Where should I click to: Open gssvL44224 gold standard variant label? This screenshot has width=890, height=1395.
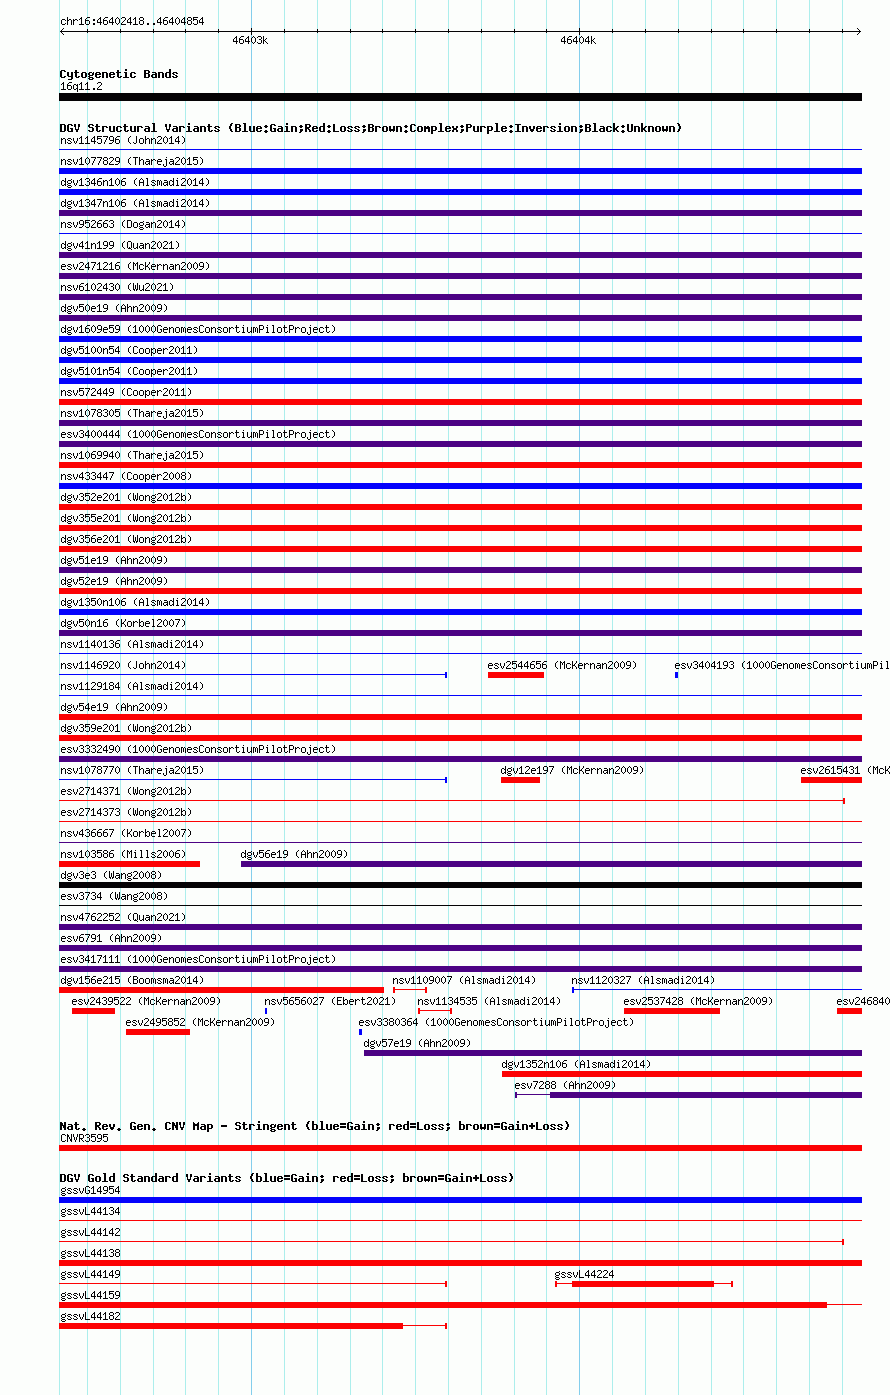point(585,1274)
